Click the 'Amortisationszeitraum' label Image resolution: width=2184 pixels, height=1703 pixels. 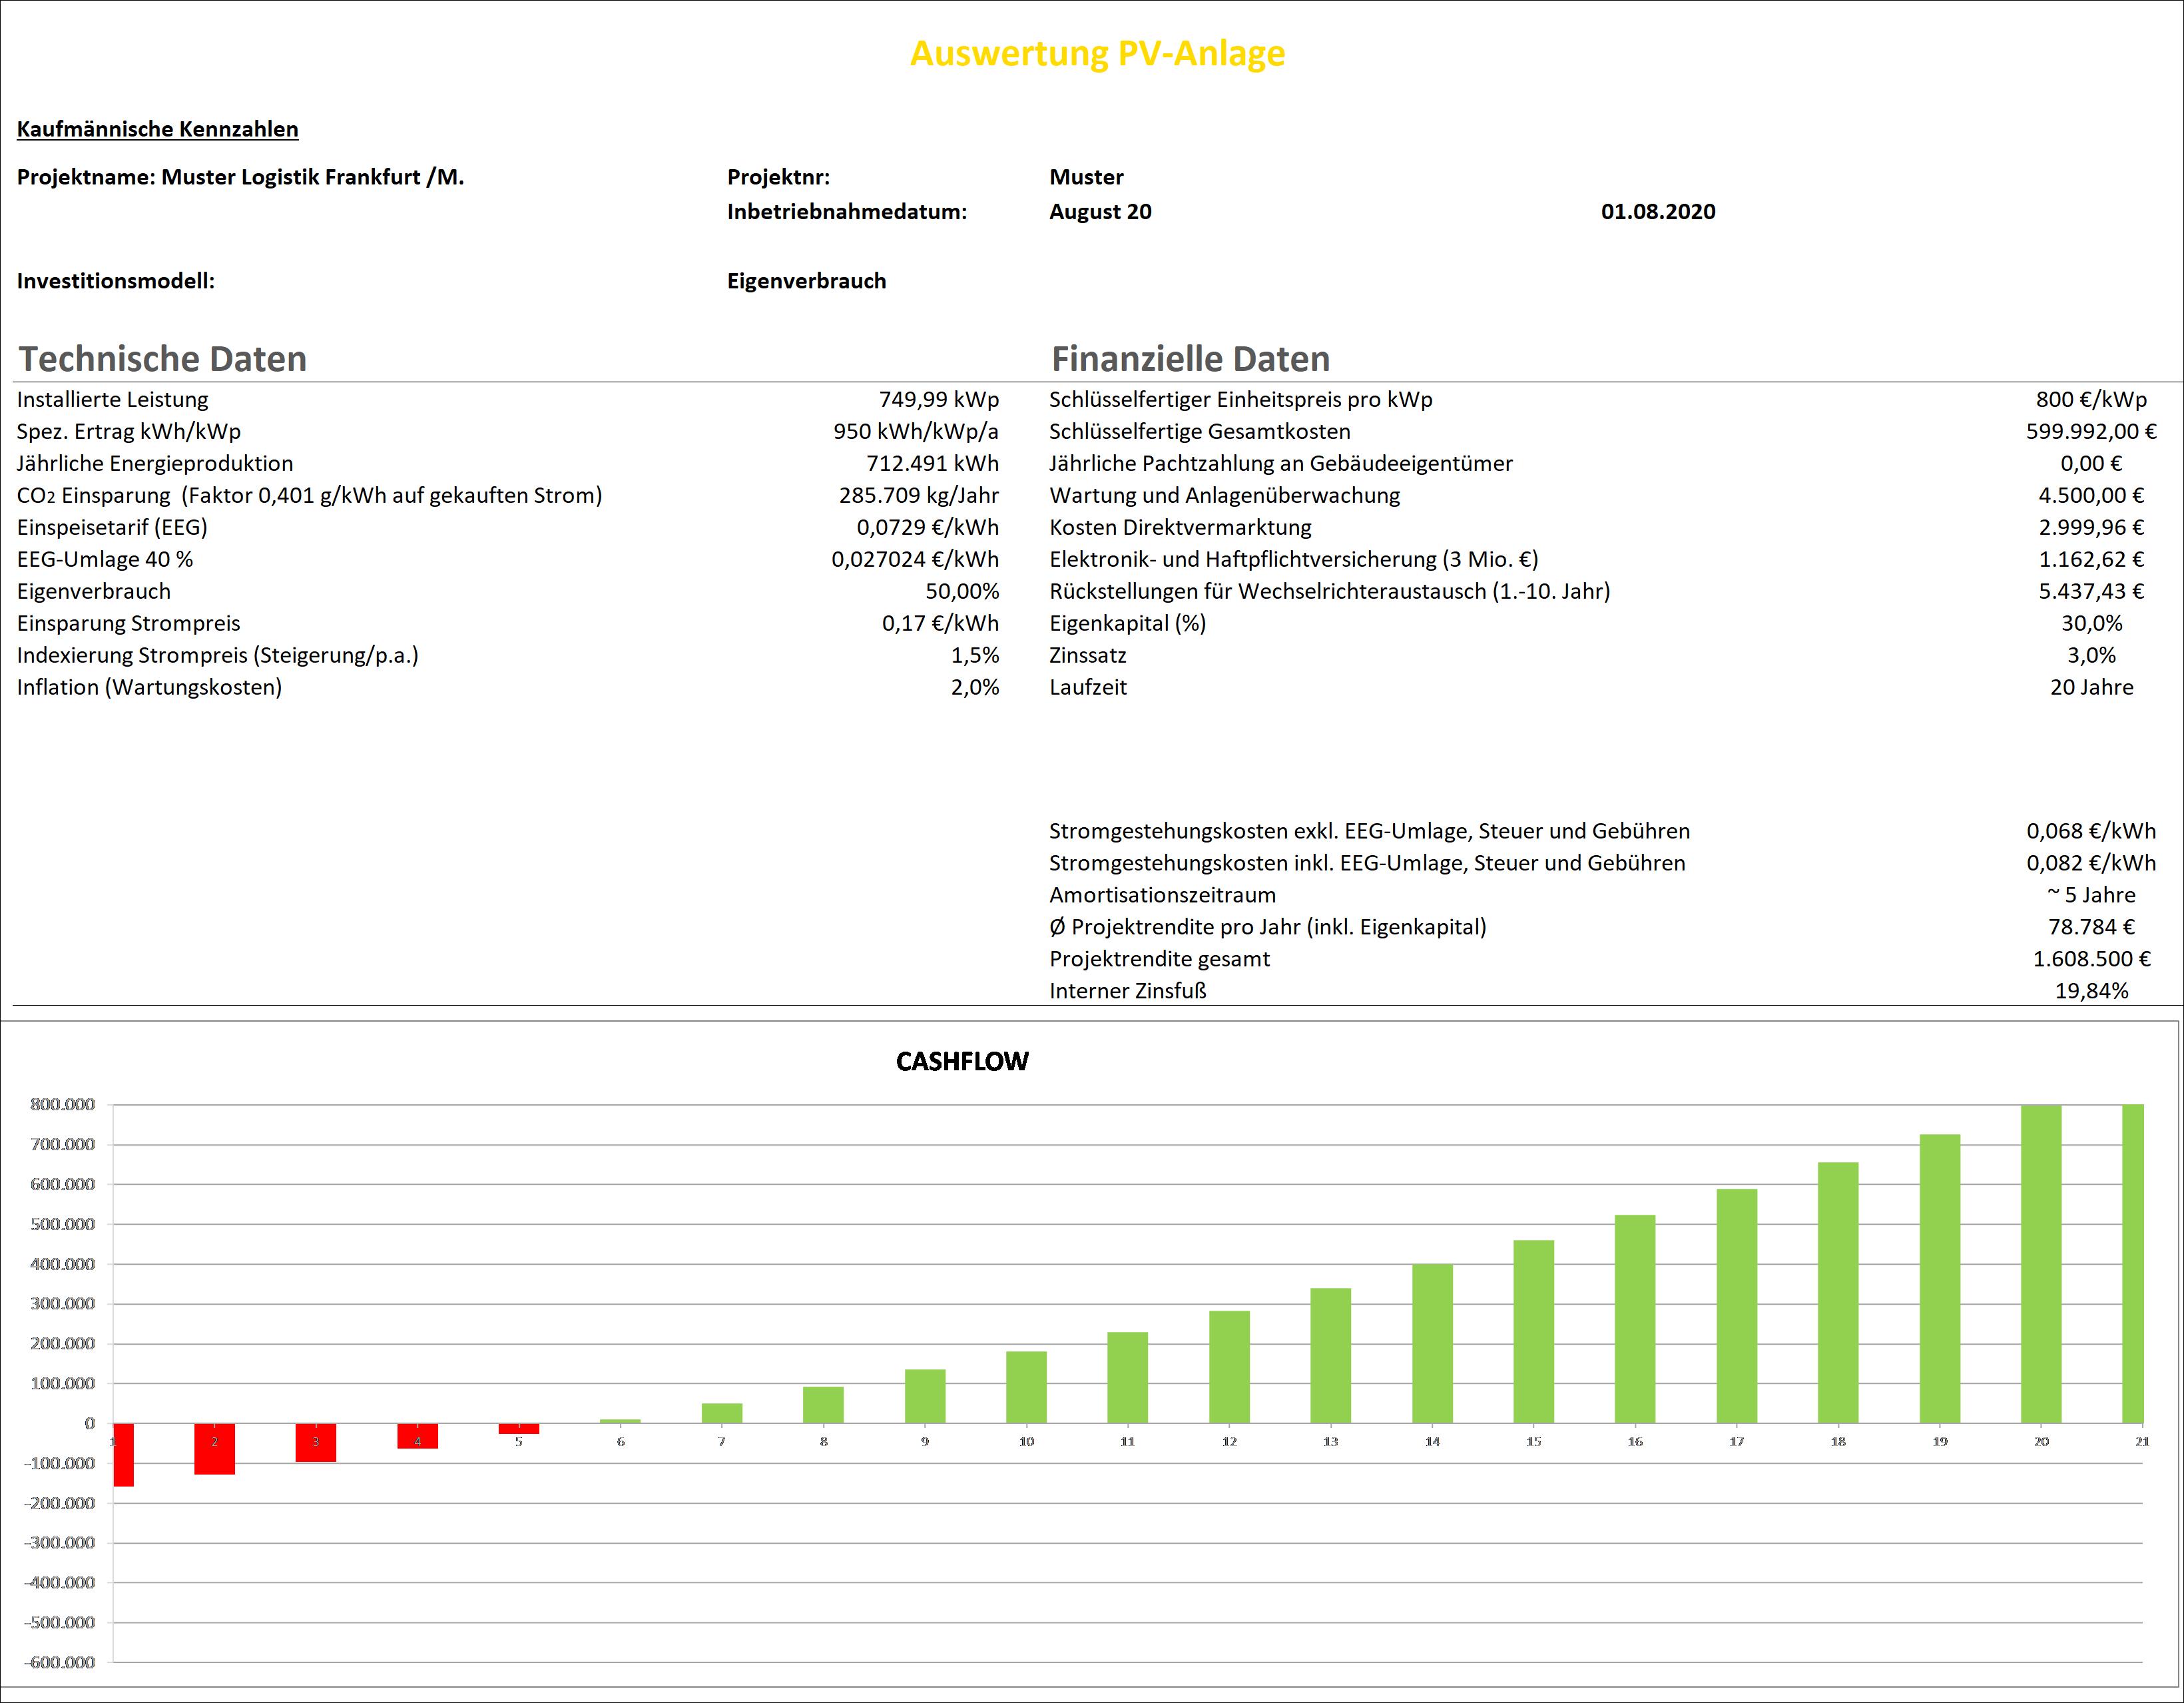tap(1162, 895)
